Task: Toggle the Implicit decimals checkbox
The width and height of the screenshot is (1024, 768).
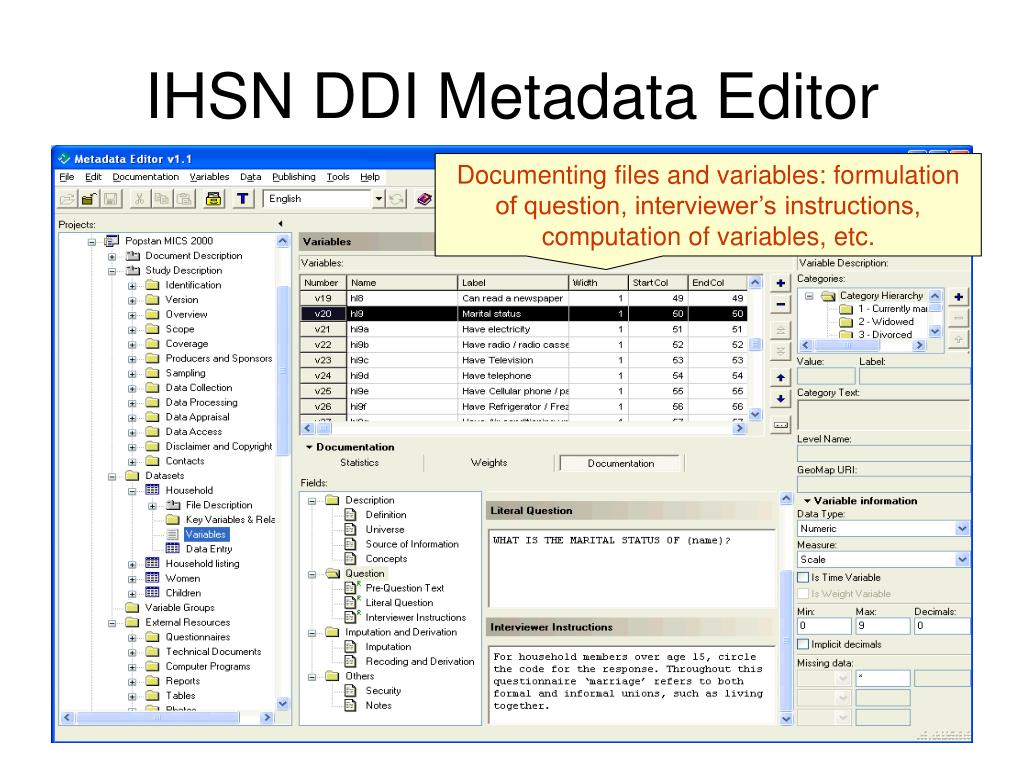Action: coord(803,644)
